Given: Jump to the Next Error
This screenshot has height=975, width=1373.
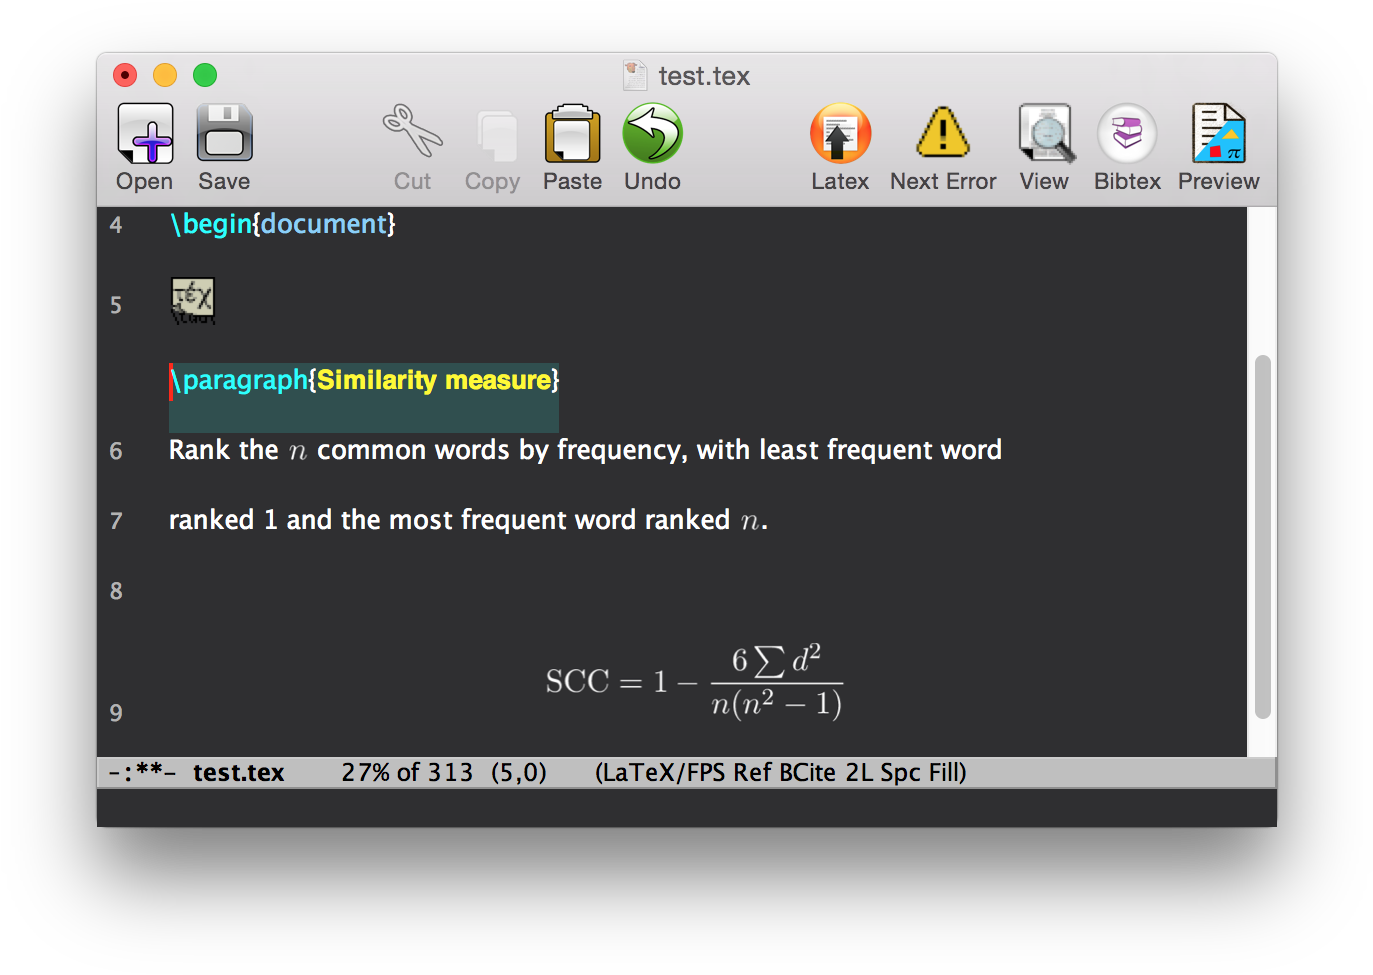Looking at the screenshot, I should point(941,133).
